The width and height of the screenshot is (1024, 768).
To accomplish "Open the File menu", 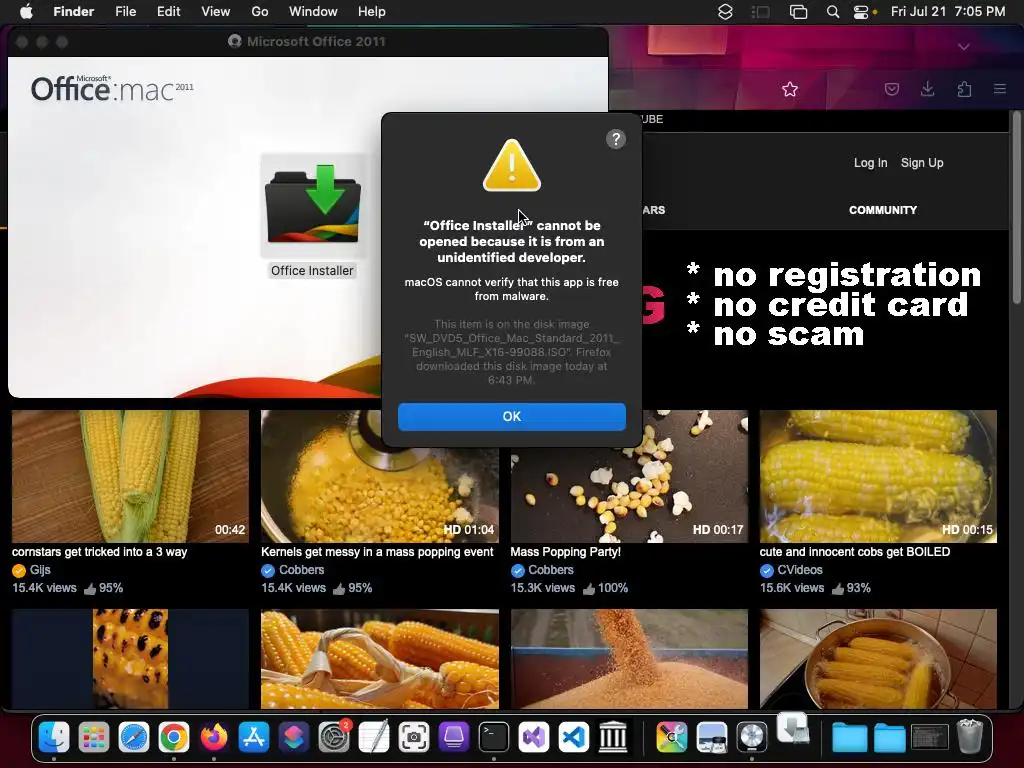I will [125, 12].
